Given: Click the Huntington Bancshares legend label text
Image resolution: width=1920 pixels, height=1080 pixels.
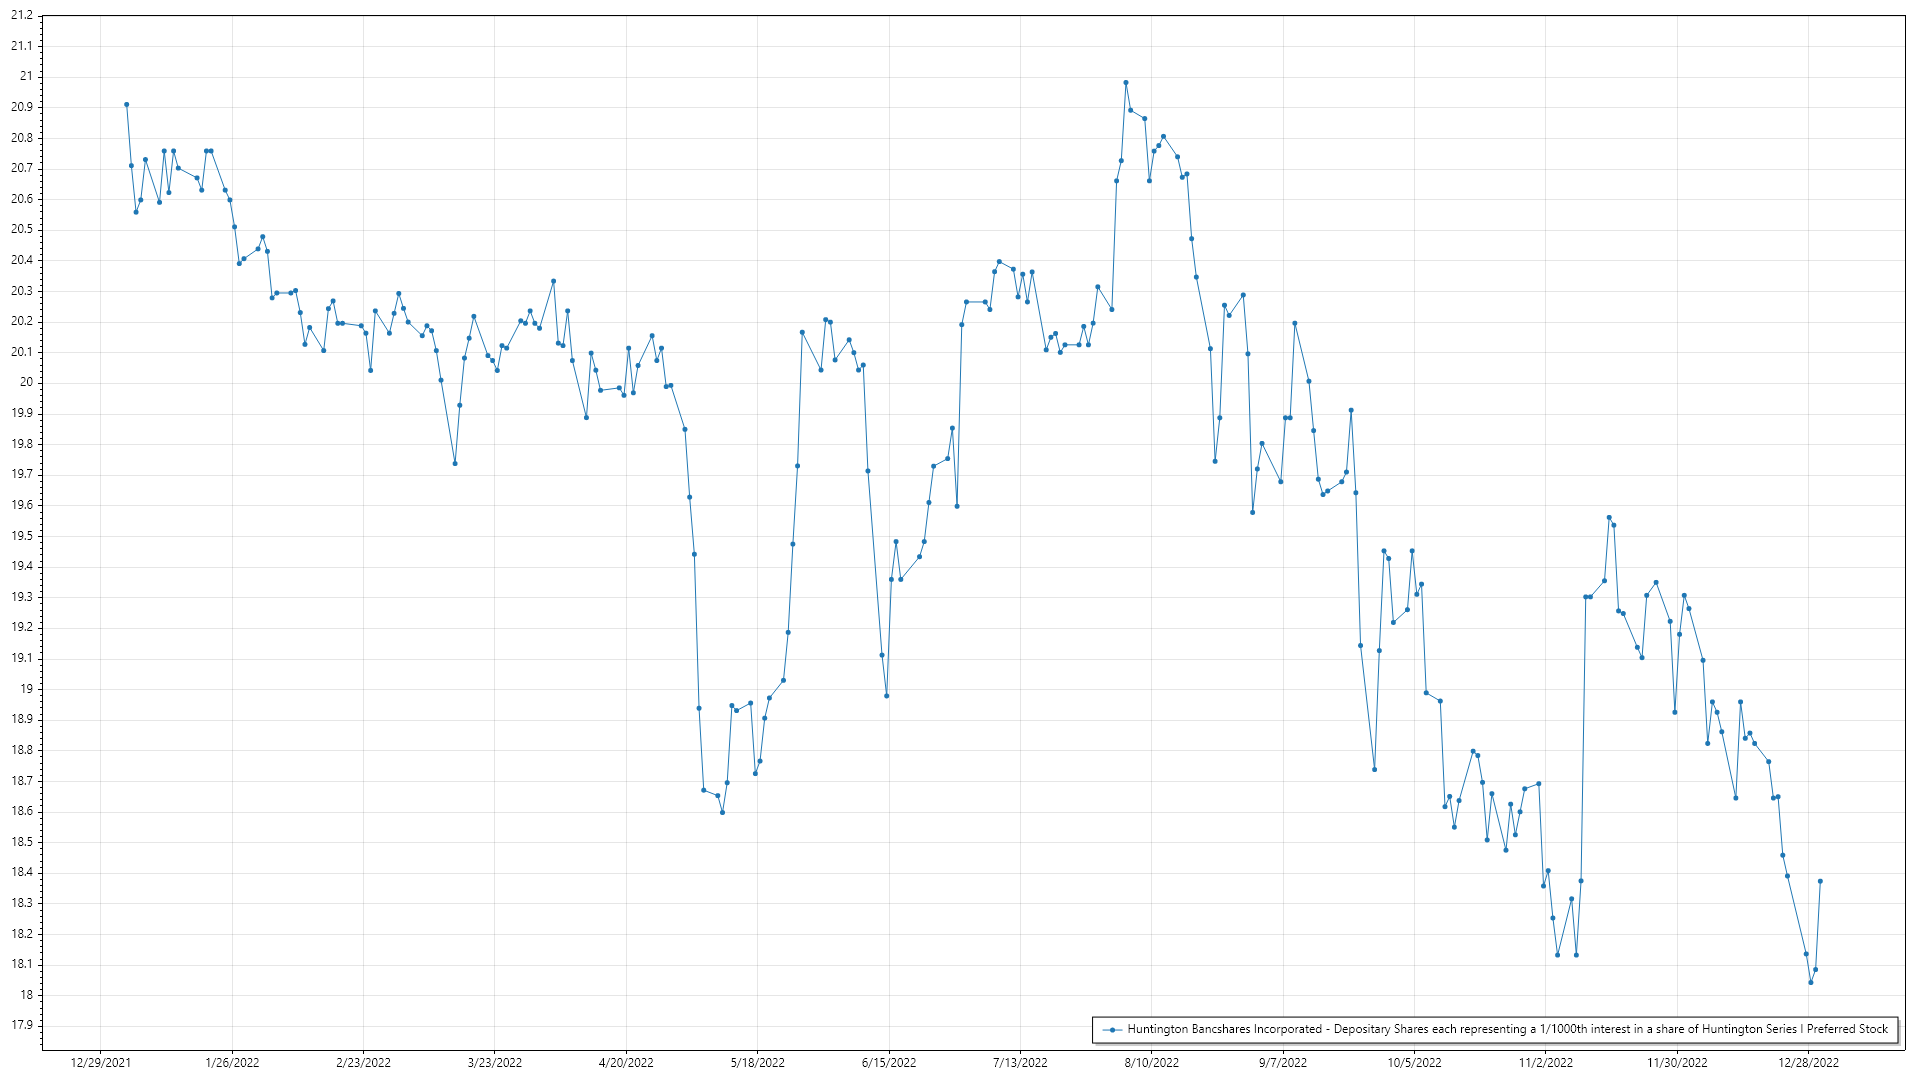Looking at the screenshot, I should pyautogui.click(x=1507, y=1029).
